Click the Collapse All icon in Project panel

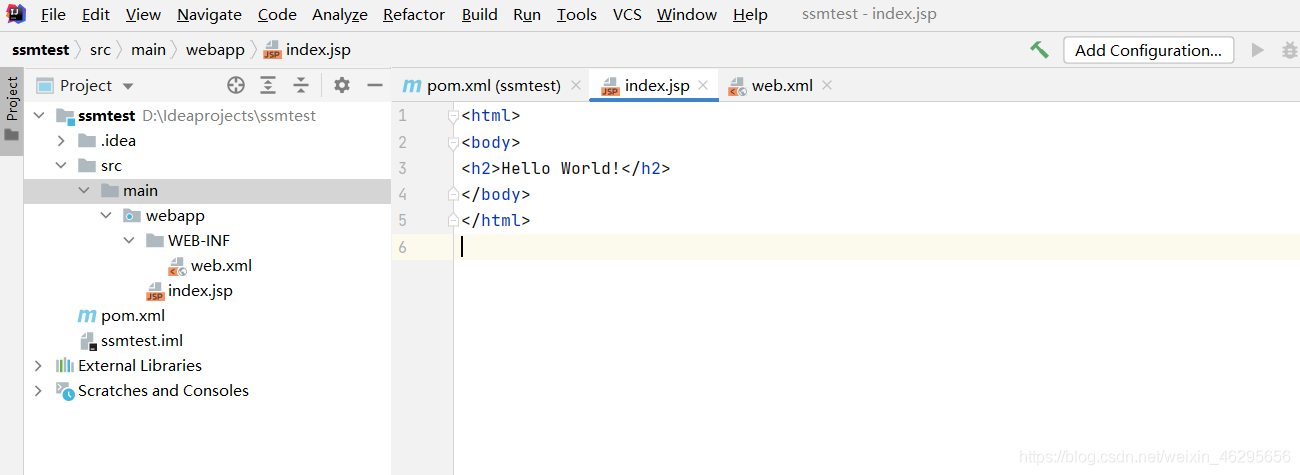click(x=301, y=85)
